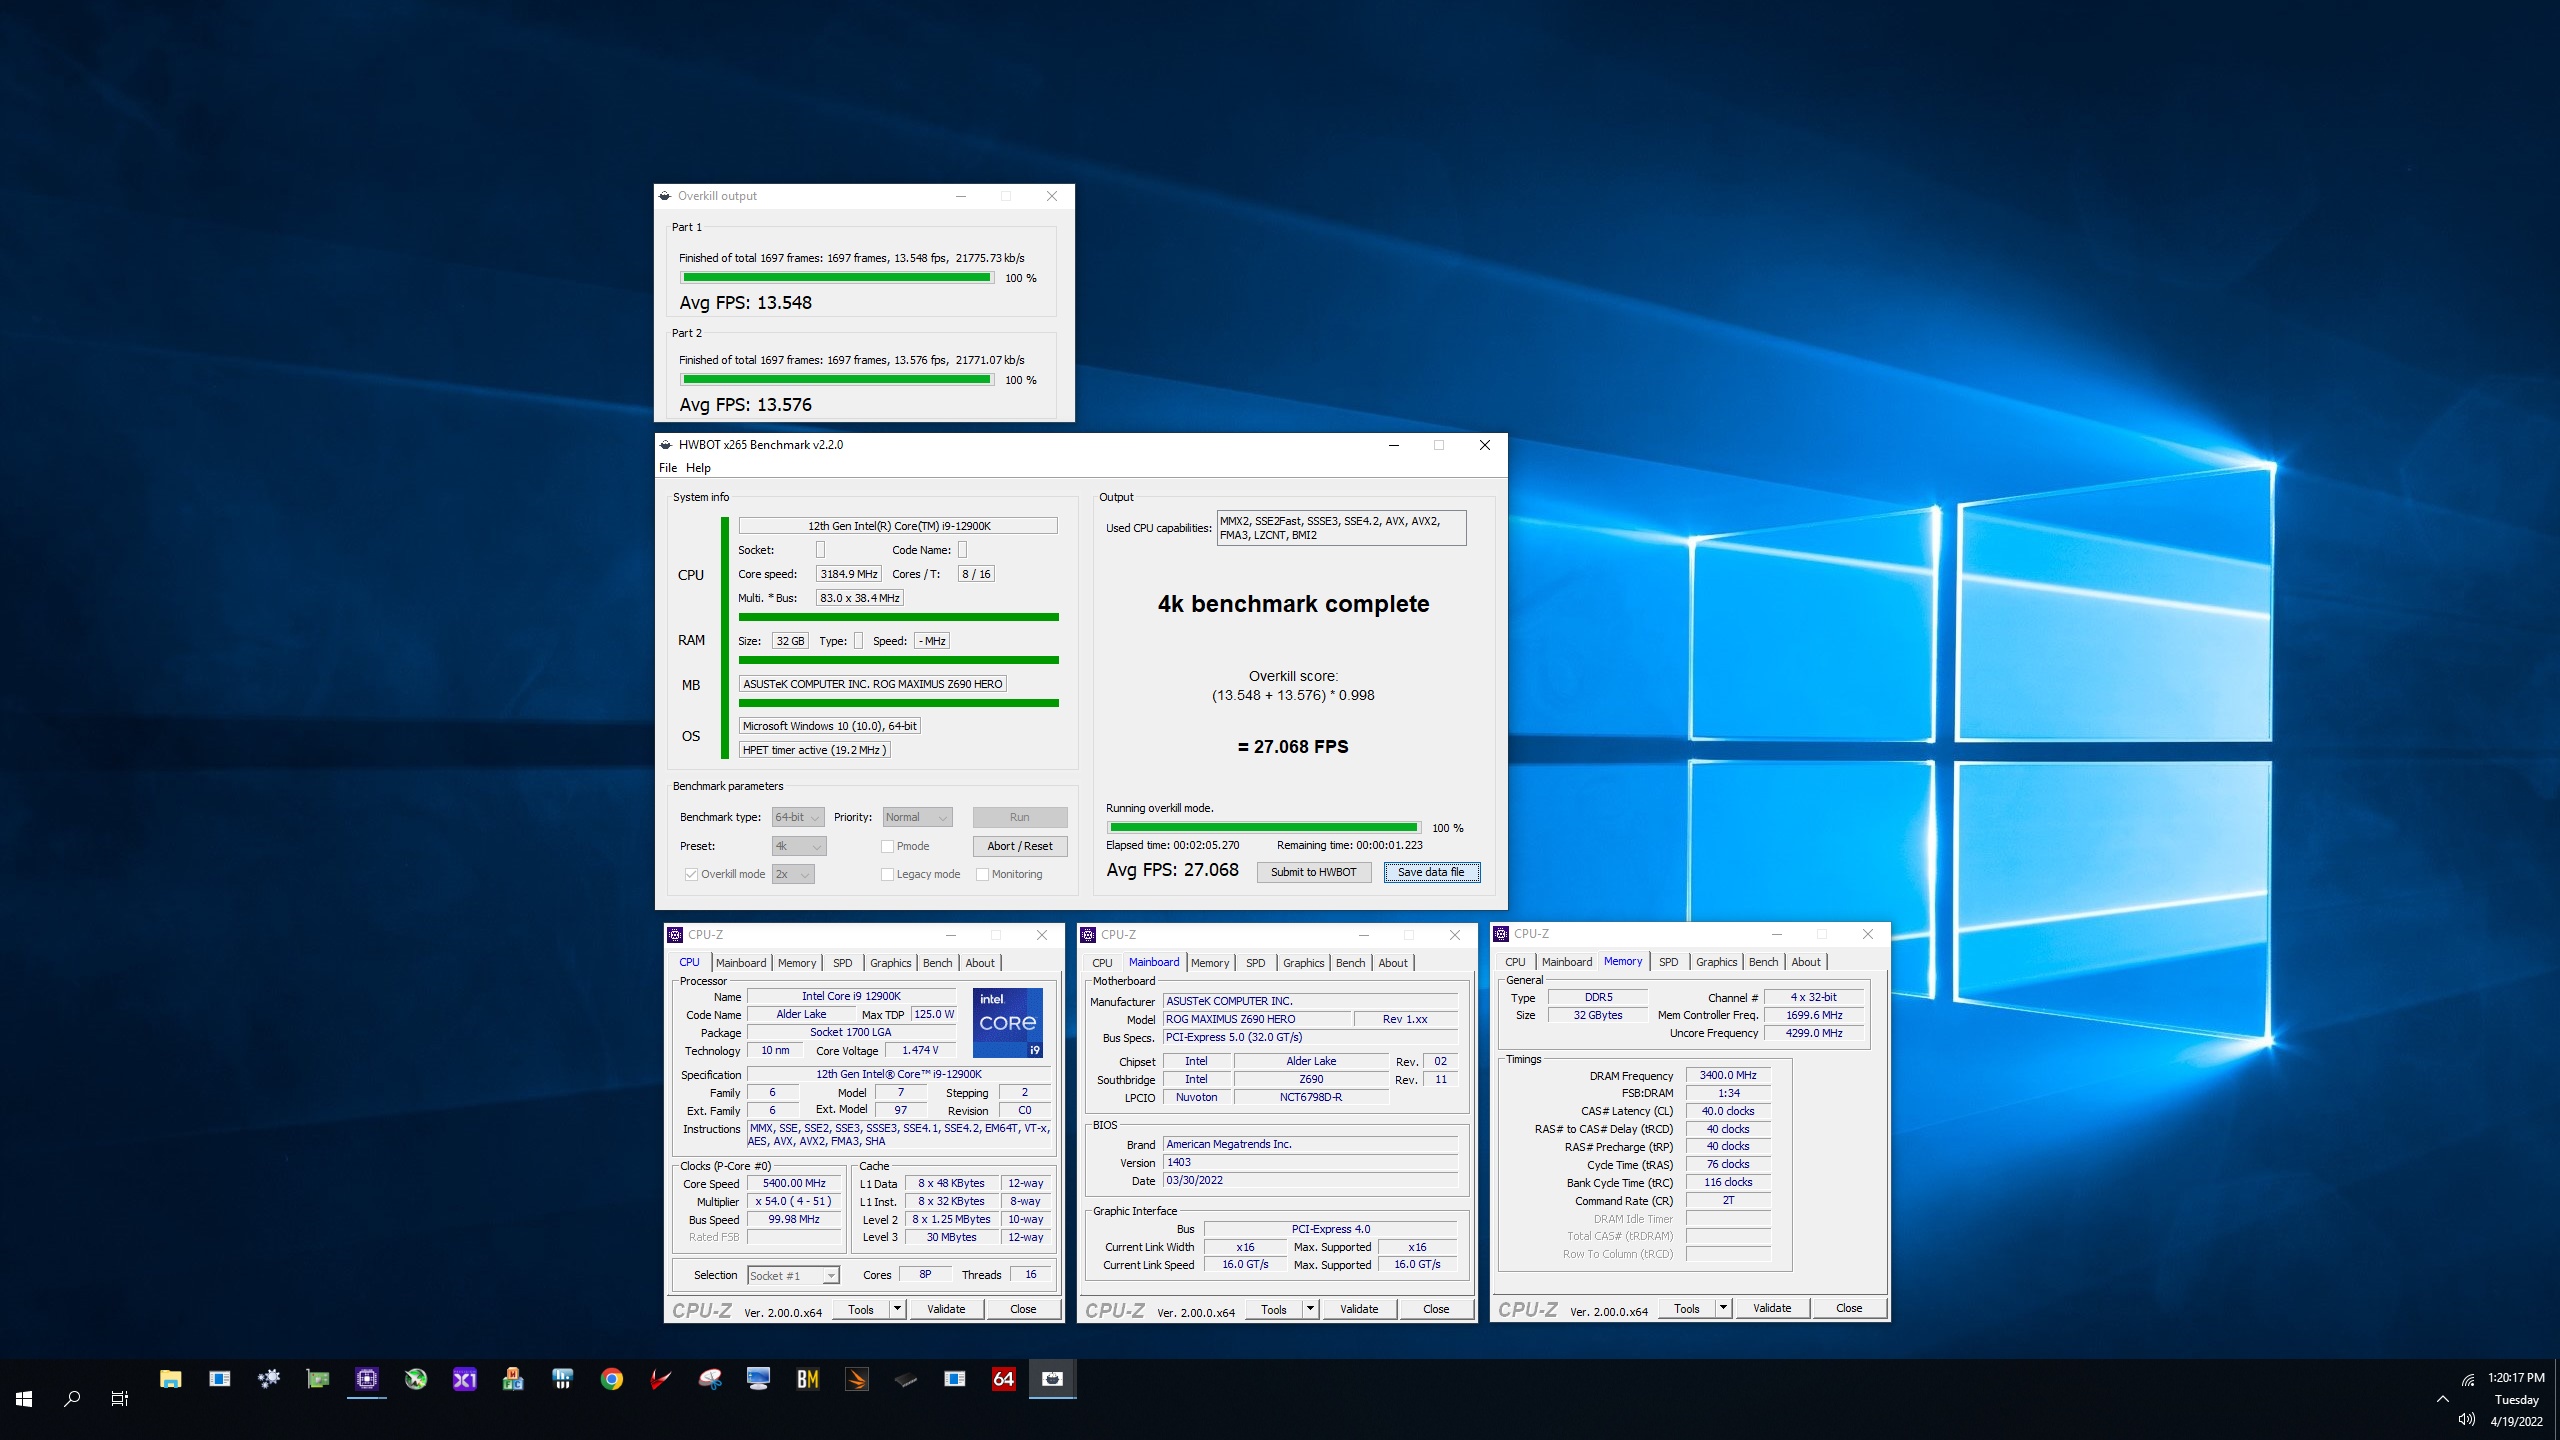Open the File menu in HWBOT x265

(x=668, y=468)
